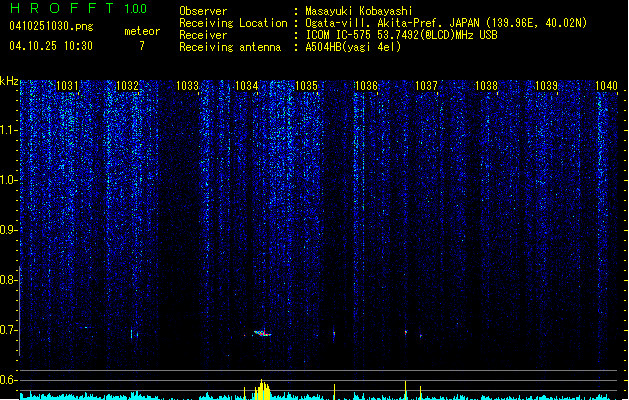Select the antenna text A504HB(yagi 4el)
Image resolution: width=629 pixels, height=400 pixels.
click(x=353, y=47)
